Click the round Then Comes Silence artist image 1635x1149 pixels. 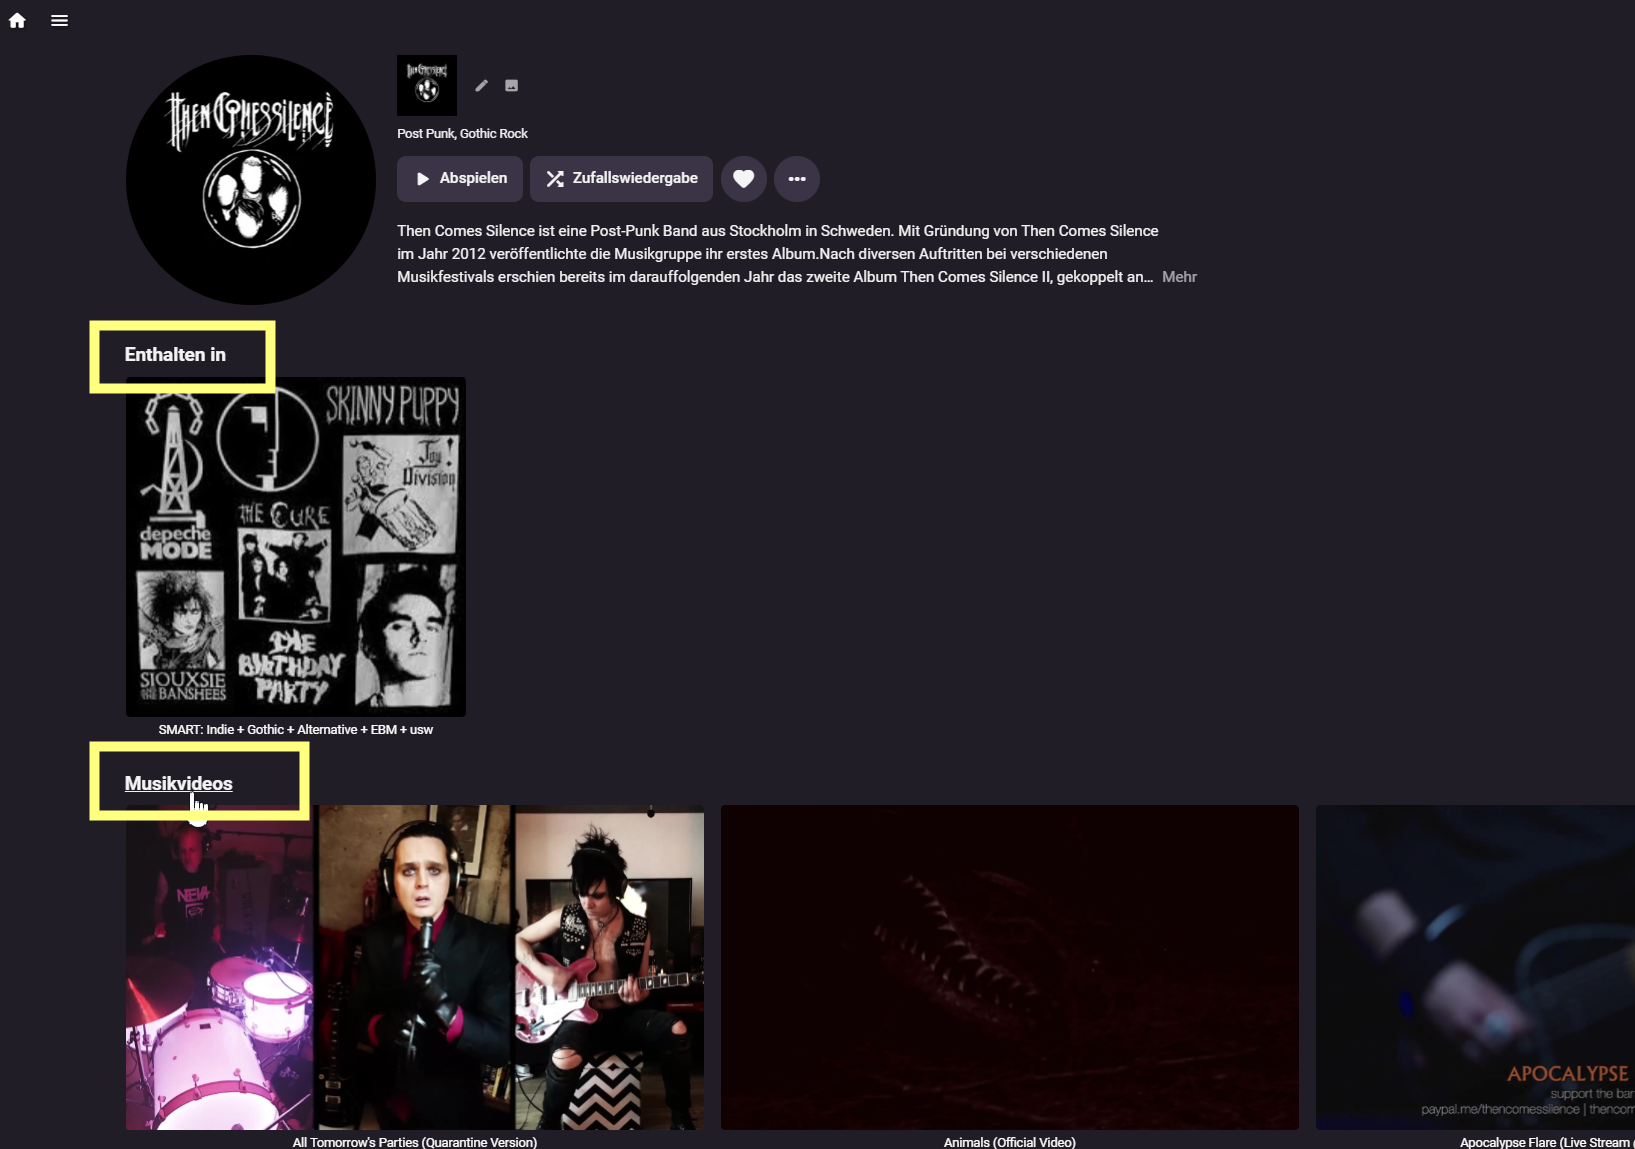pyautogui.click(x=251, y=180)
